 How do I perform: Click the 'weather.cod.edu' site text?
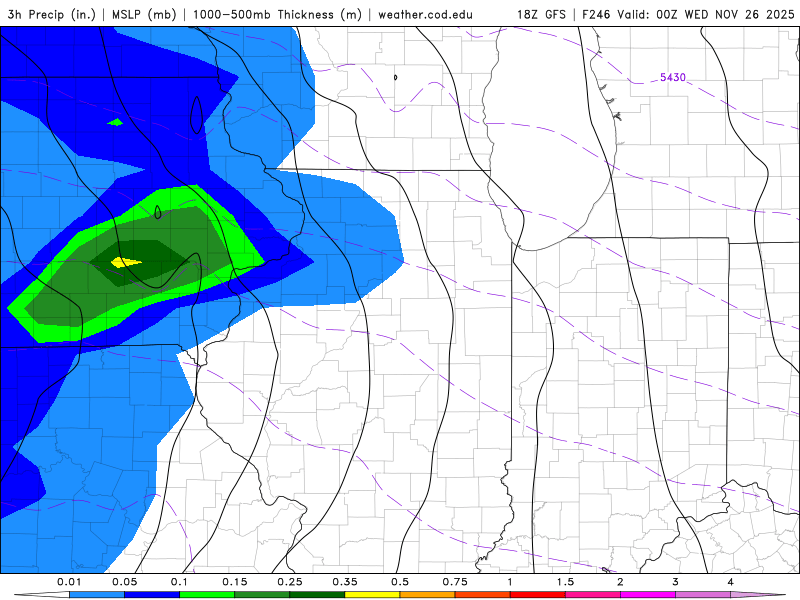[x=425, y=14]
